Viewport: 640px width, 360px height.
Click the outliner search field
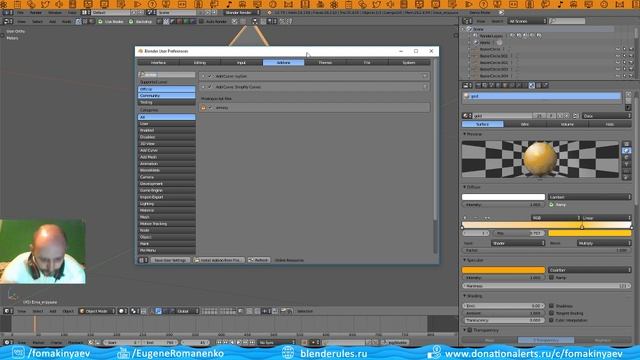(x=567, y=21)
